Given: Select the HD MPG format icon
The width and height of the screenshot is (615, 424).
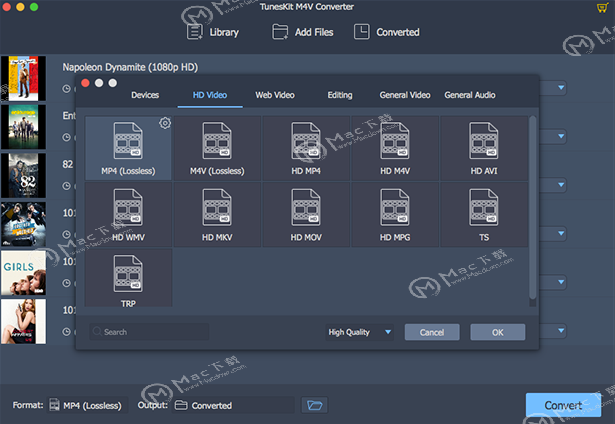Looking at the screenshot, I should 395,207.
